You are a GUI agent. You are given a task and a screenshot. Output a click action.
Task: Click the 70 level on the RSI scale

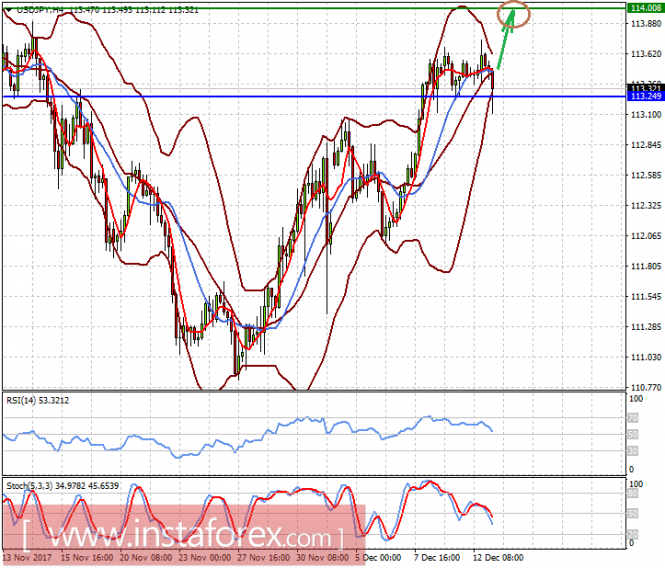(x=632, y=418)
